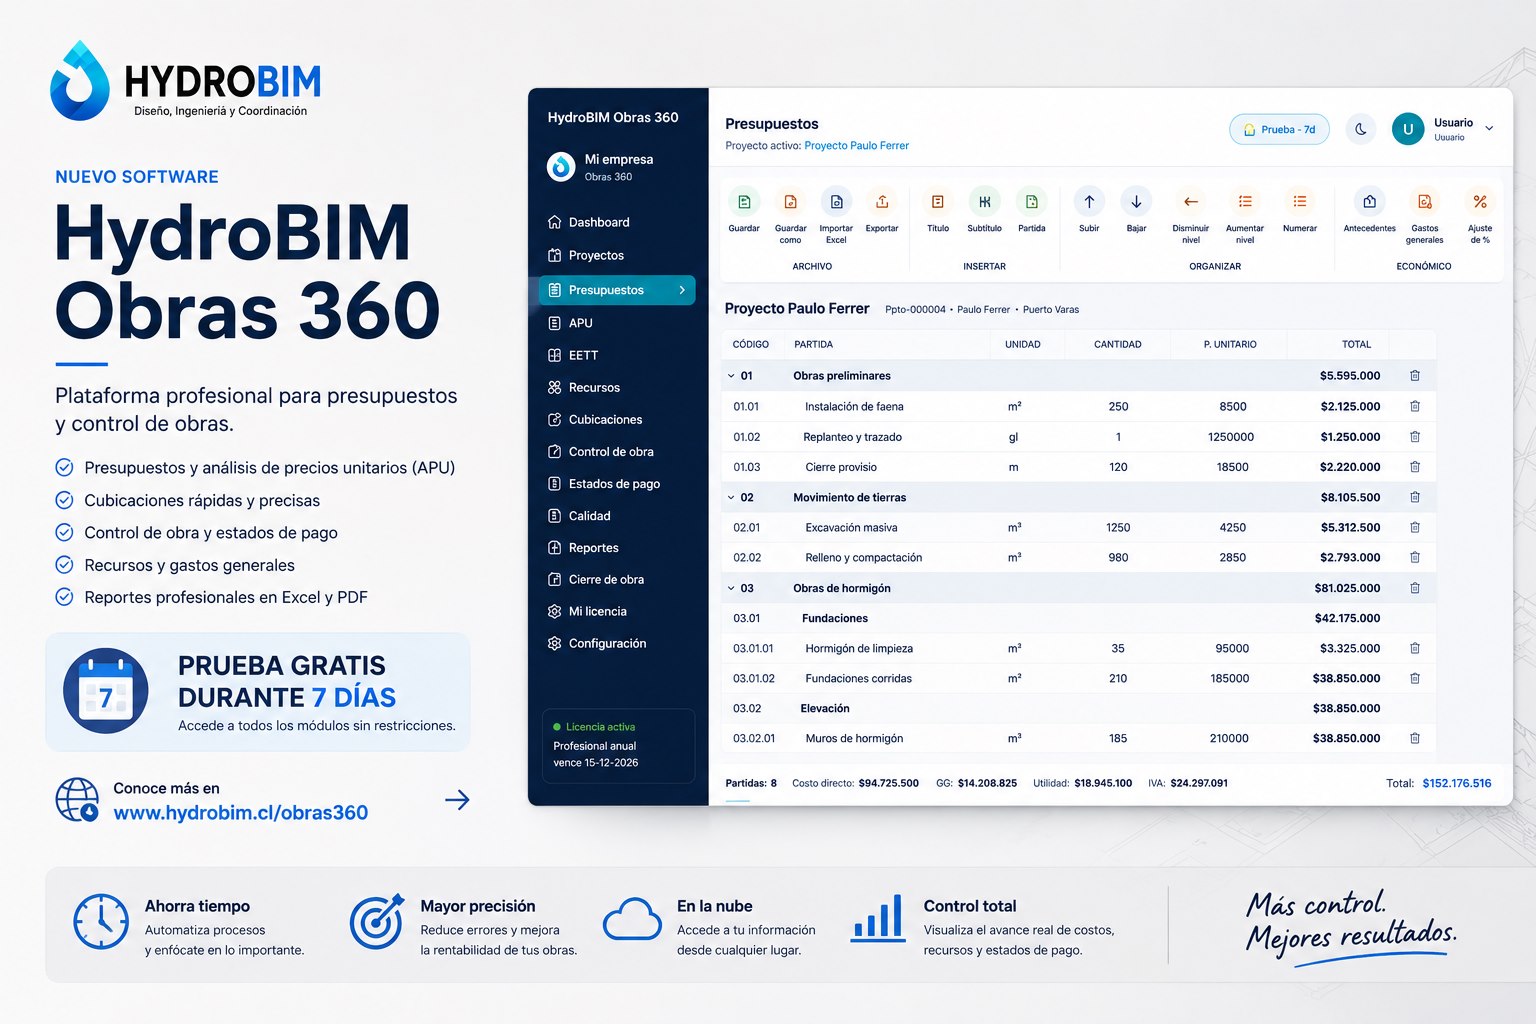Delete the Movimiento de tierras chapter
Viewport: 1536px width, 1024px height.
click(x=1415, y=497)
